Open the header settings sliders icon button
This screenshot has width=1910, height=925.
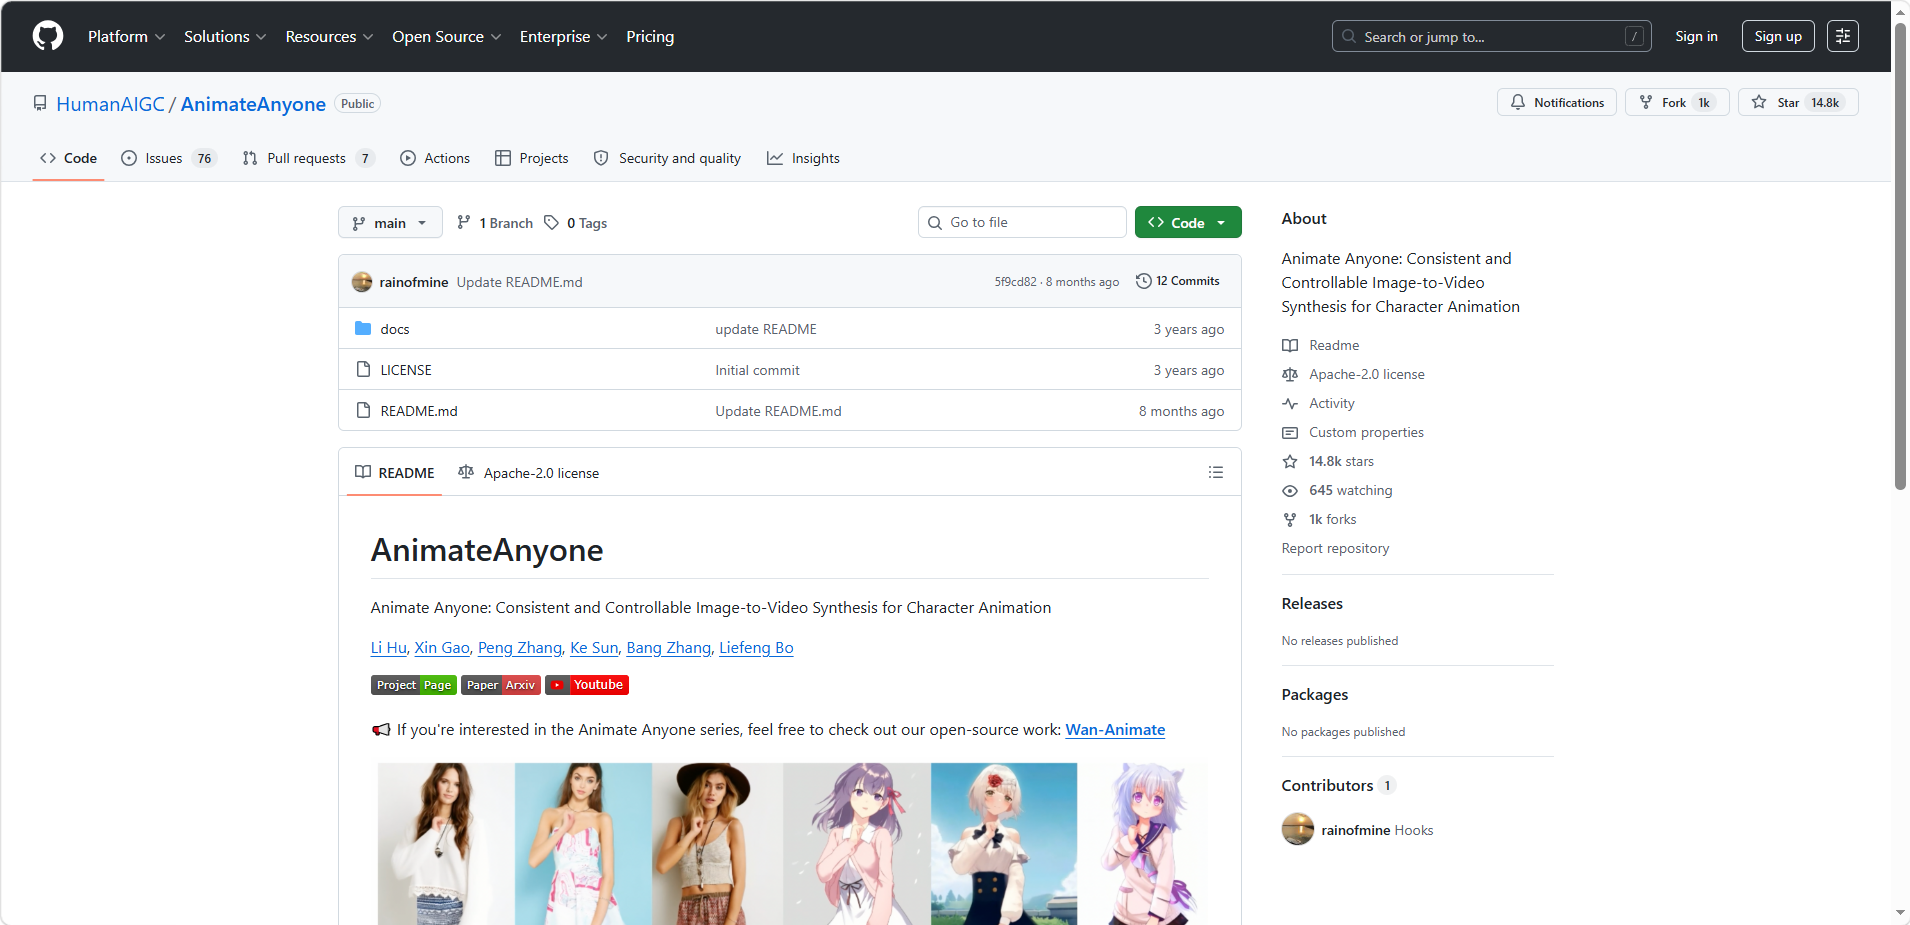point(1843,36)
